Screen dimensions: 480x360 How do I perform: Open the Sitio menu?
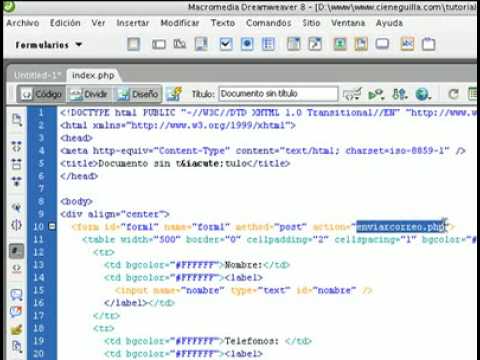pos(311,23)
